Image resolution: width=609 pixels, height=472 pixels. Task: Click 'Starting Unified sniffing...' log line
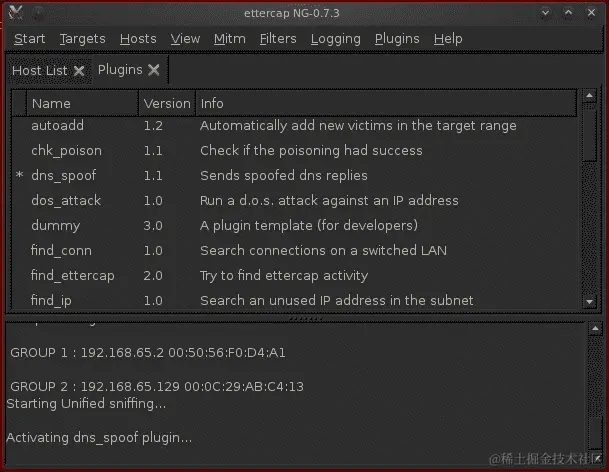tap(86, 404)
